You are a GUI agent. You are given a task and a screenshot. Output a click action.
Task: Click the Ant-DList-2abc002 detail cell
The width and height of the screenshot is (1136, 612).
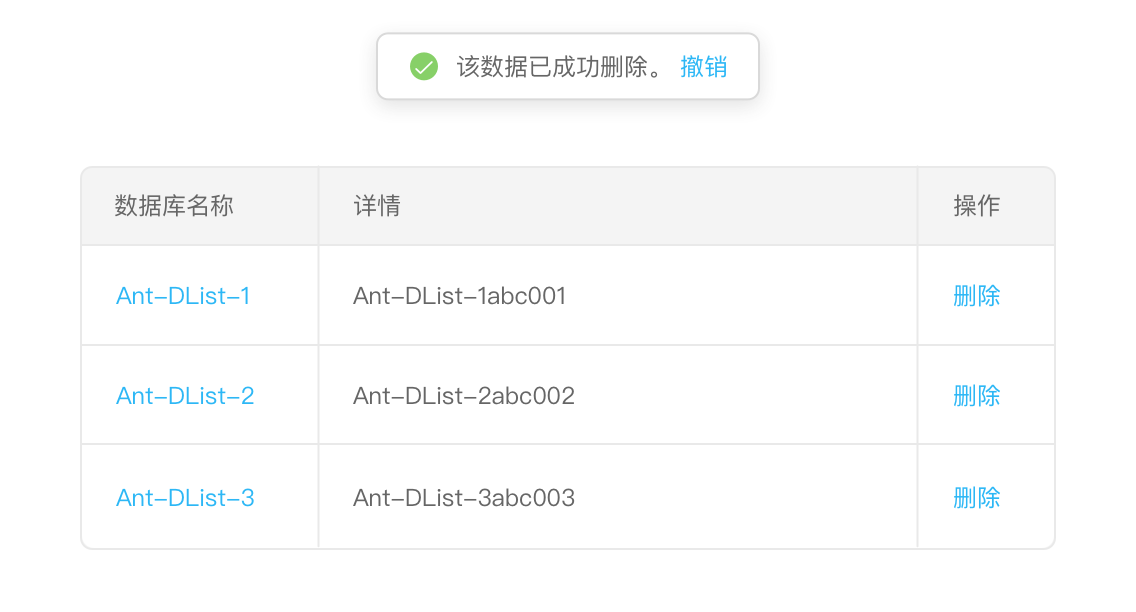[464, 396]
